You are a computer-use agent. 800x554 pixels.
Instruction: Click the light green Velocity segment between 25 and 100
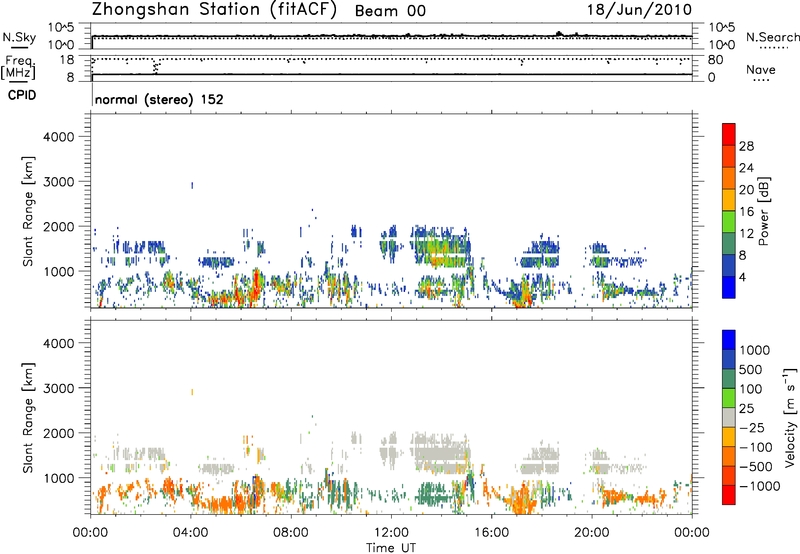click(729, 398)
